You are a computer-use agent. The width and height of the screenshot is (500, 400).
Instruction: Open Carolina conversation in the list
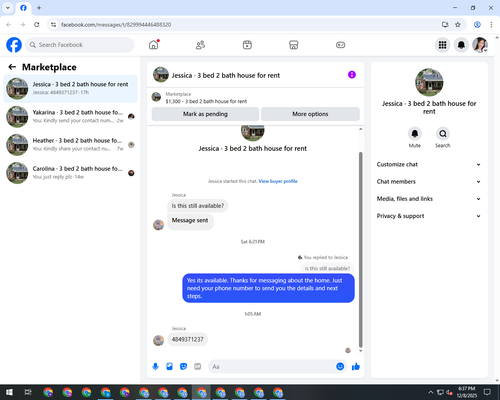tap(70, 173)
